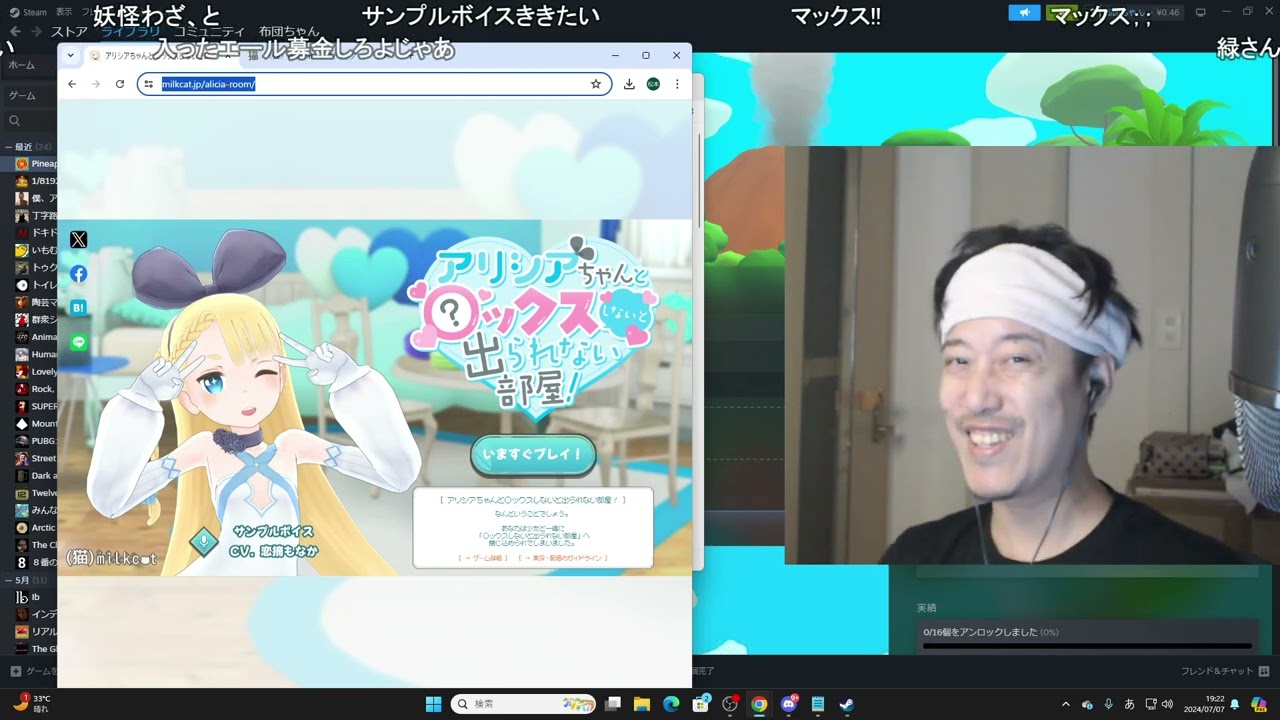Open the 実況・配信のガイドライン link
The height and width of the screenshot is (720, 1280).
[564, 558]
